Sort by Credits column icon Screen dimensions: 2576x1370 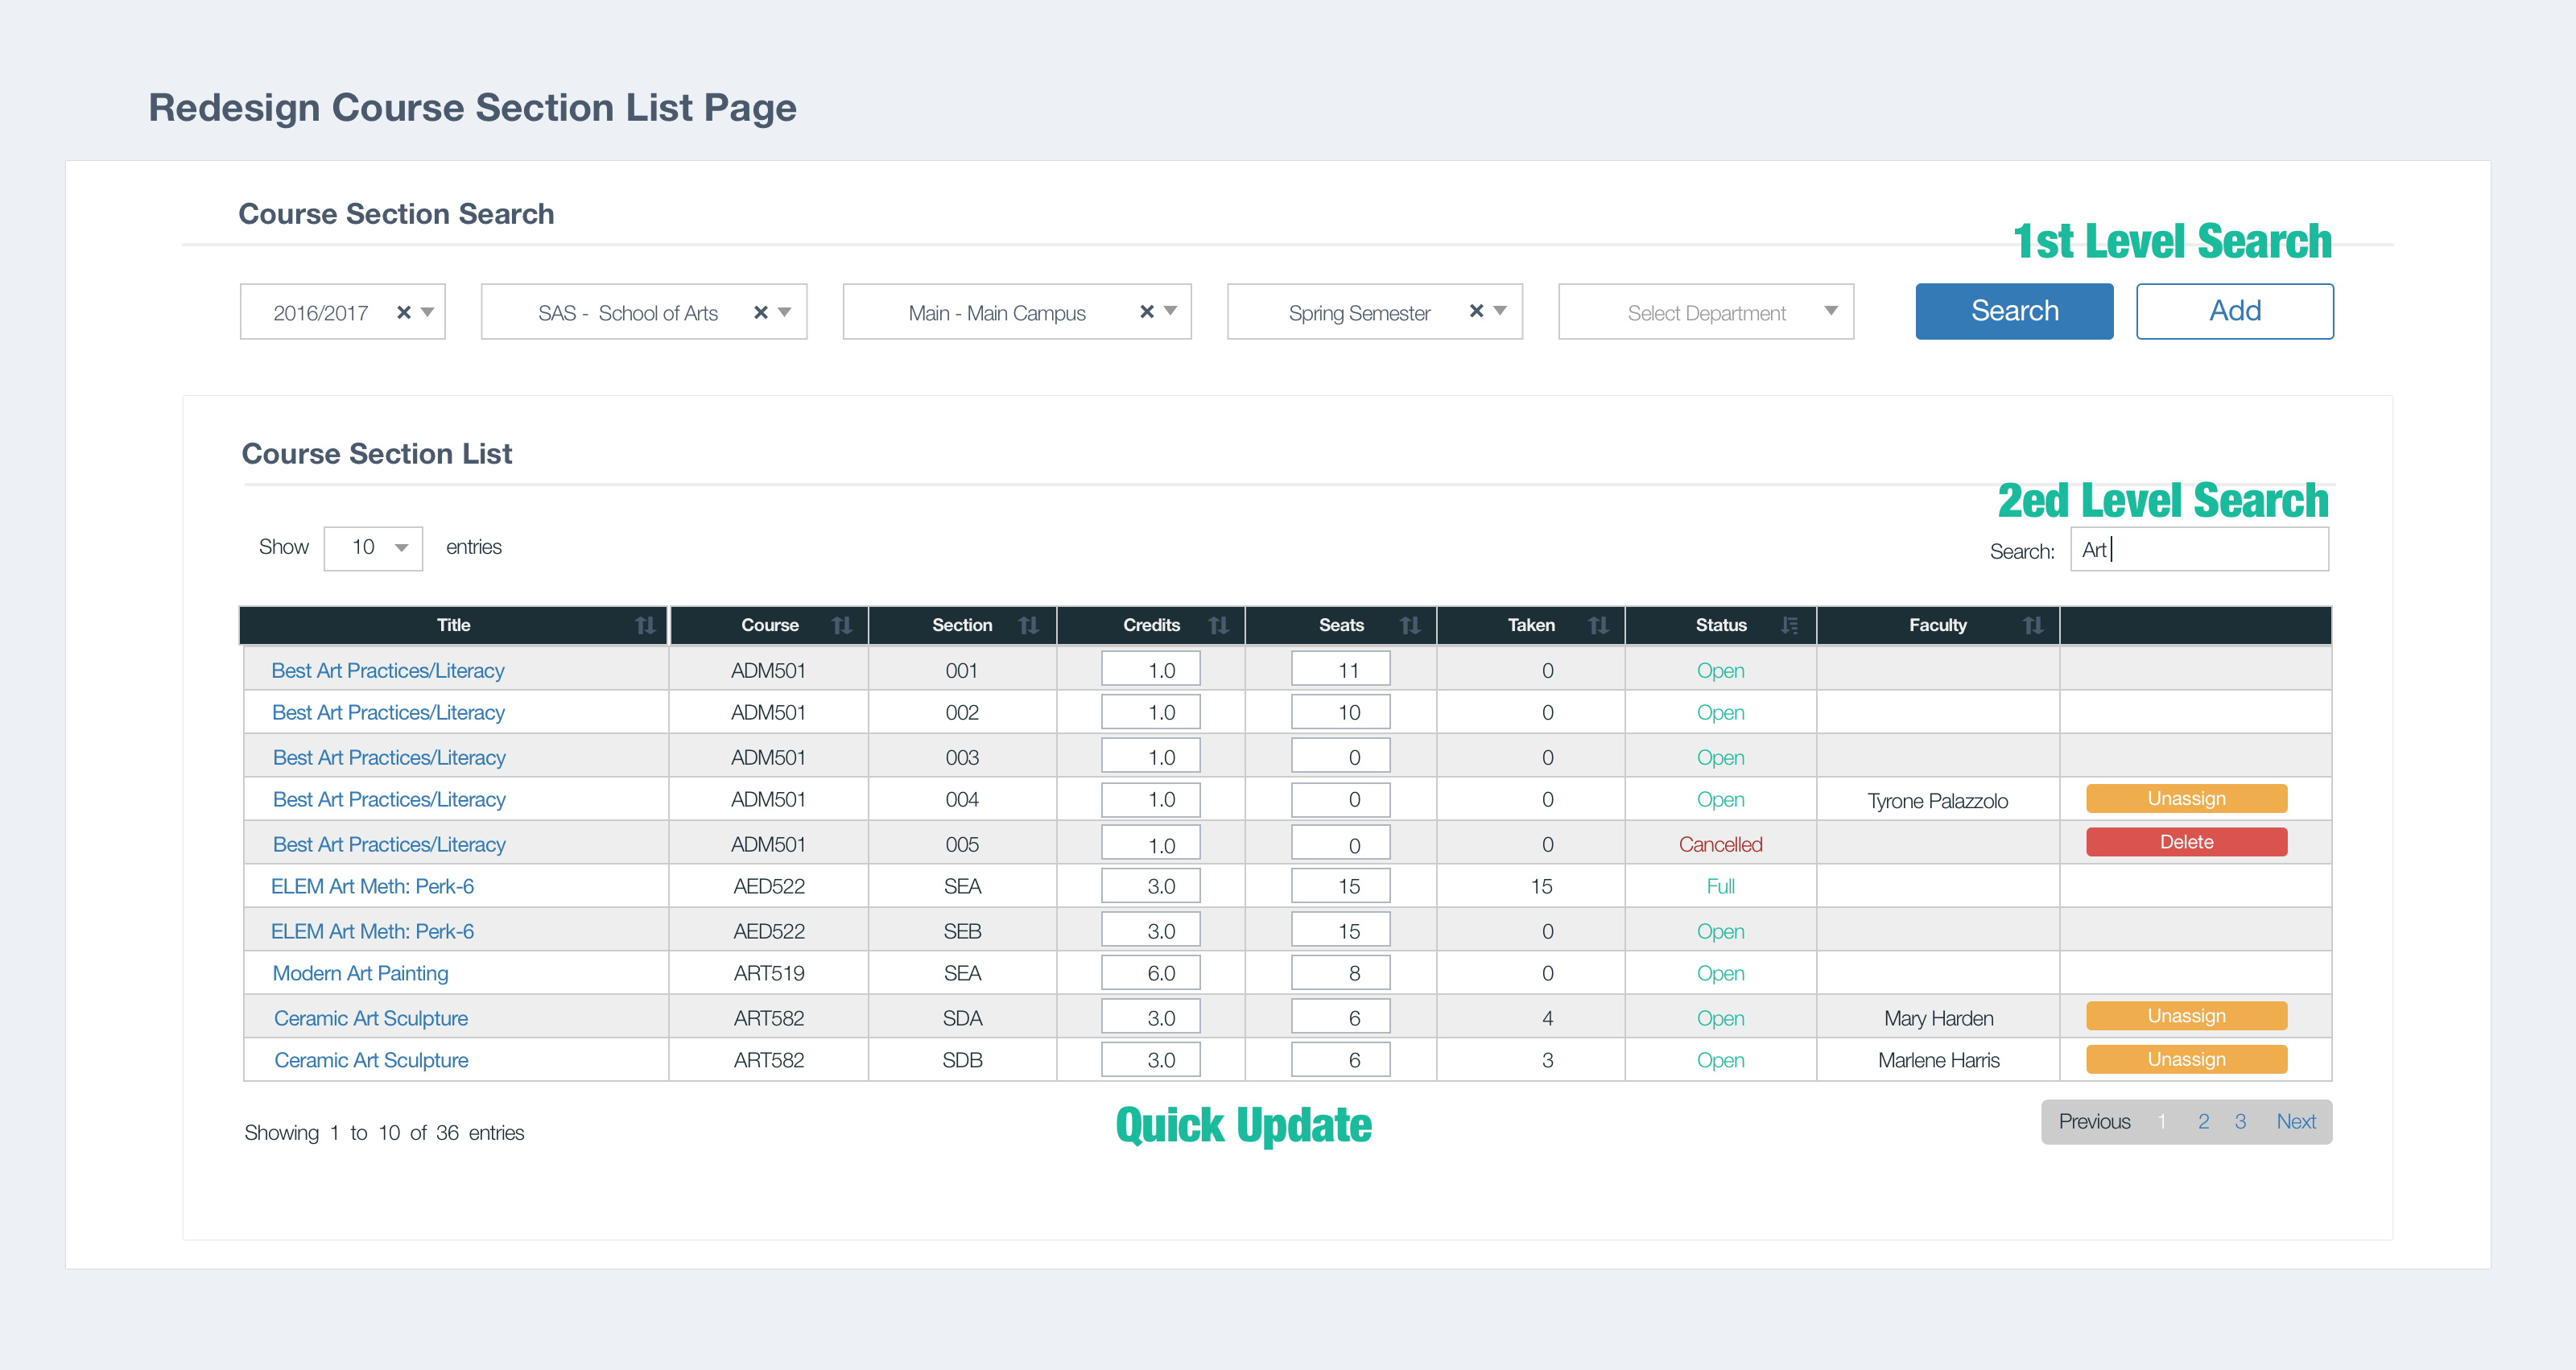[1218, 625]
